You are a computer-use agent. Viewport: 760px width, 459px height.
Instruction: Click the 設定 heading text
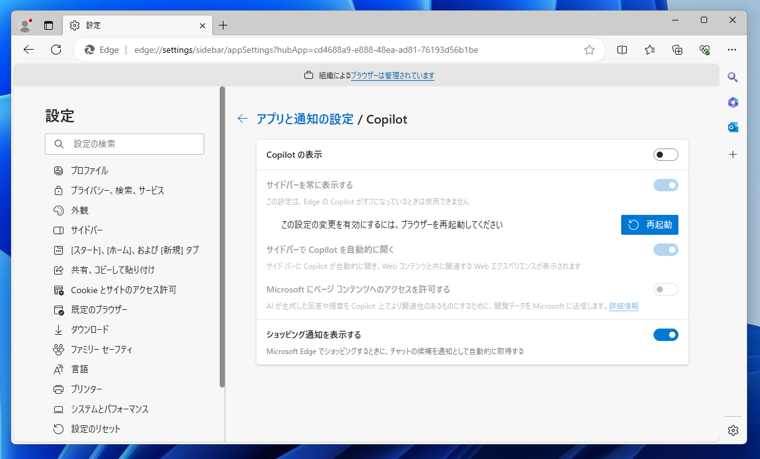60,116
